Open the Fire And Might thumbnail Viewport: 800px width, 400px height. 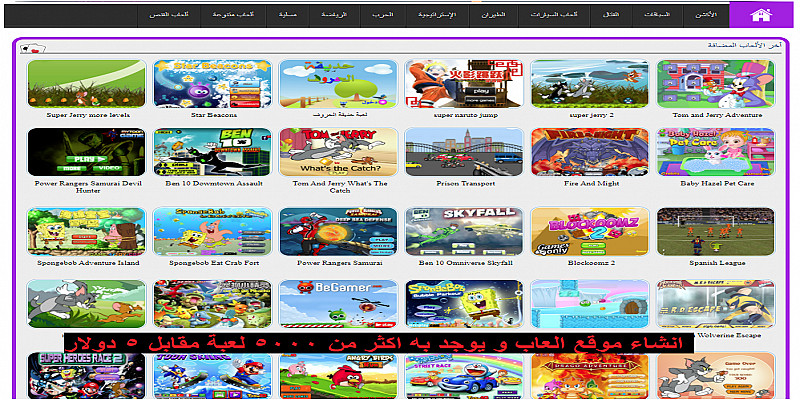point(590,152)
